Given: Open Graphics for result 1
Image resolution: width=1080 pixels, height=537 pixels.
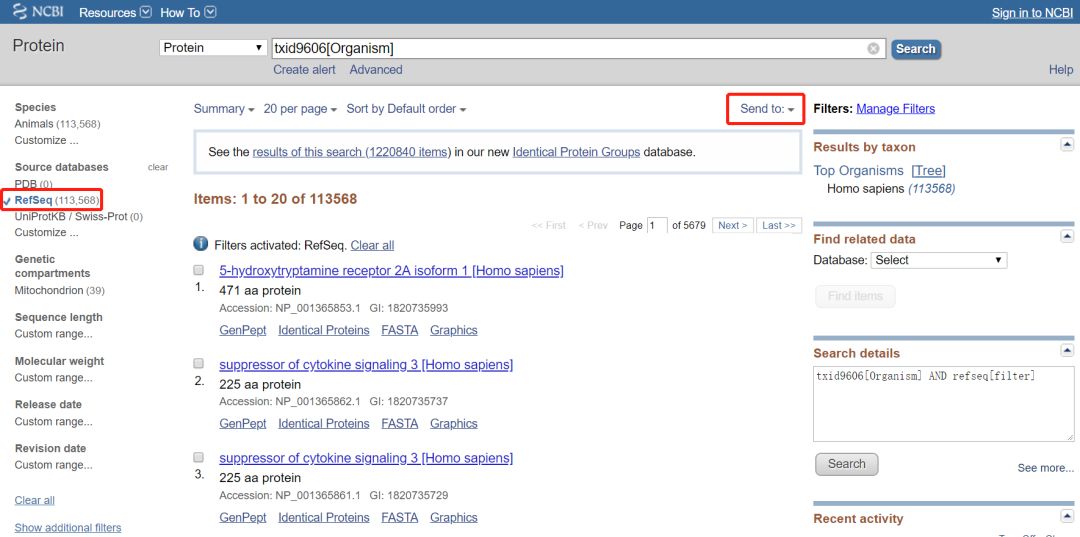Looking at the screenshot, I should coord(454,330).
